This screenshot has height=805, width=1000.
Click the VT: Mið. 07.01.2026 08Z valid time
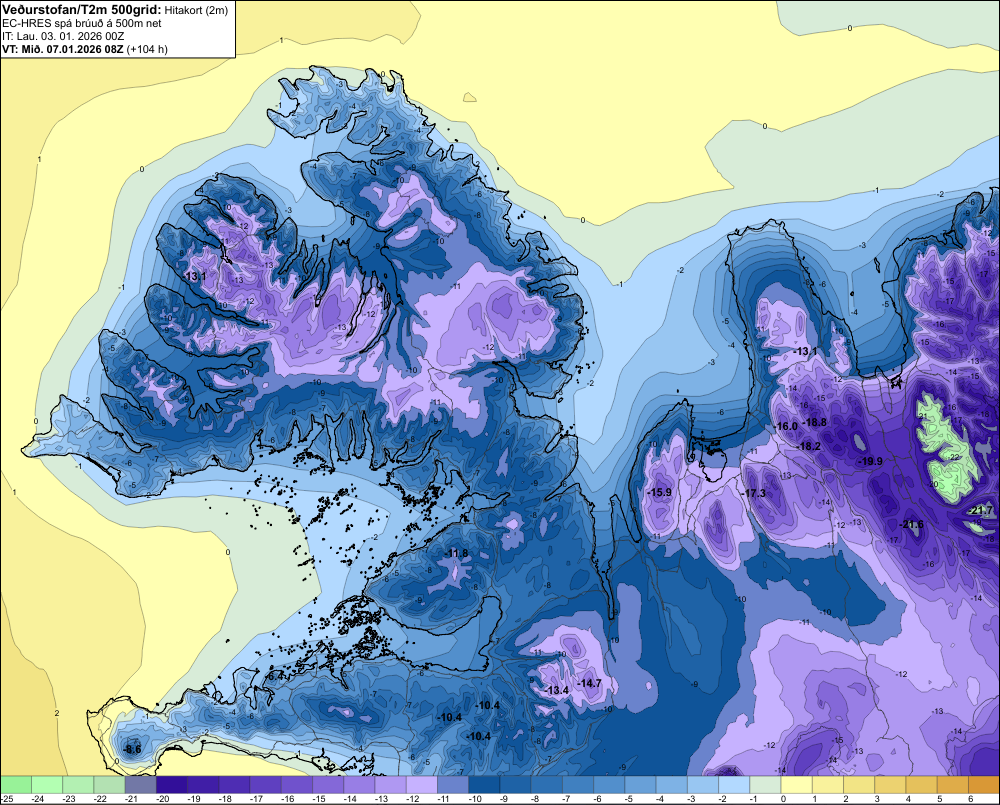(63, 49)
